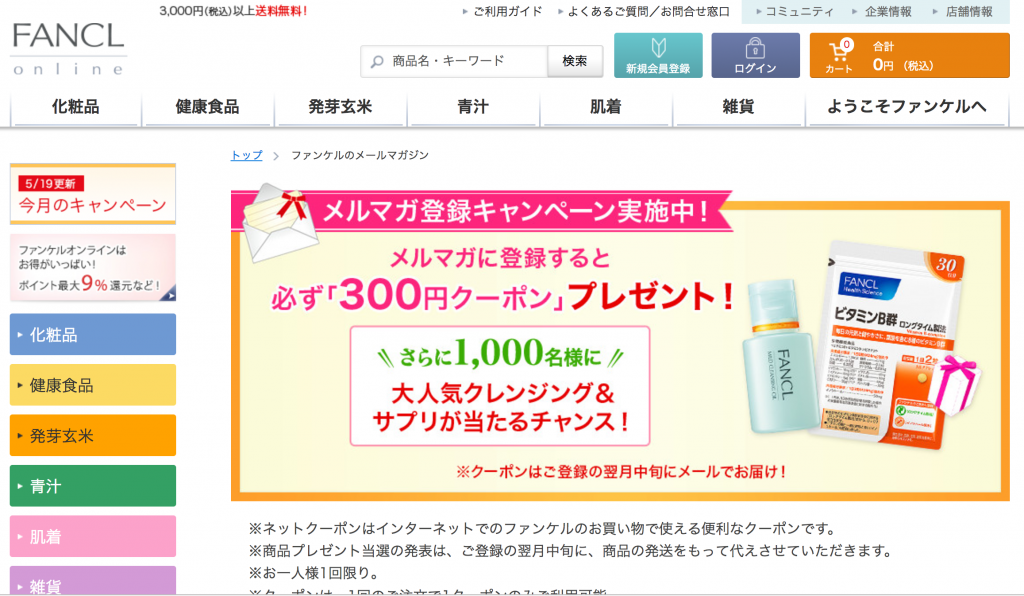
Task: Open the 肌着 top navigation menu
Action: pos(605,107)
